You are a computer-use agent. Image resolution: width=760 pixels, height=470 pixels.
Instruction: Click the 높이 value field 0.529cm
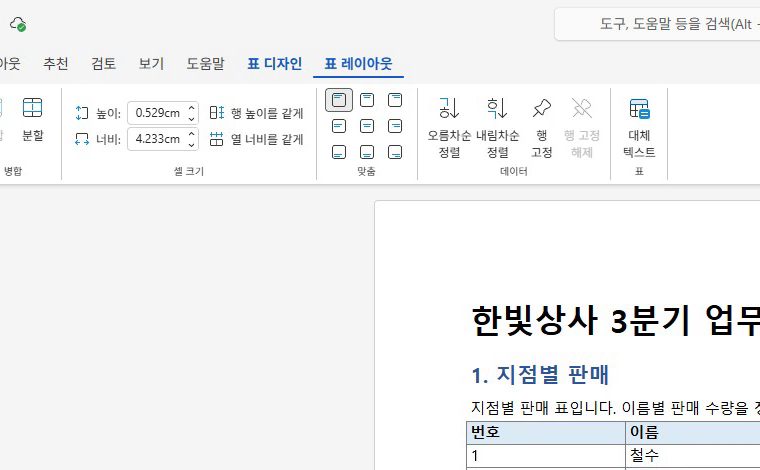pyautogui.click(x=157, y=113)
